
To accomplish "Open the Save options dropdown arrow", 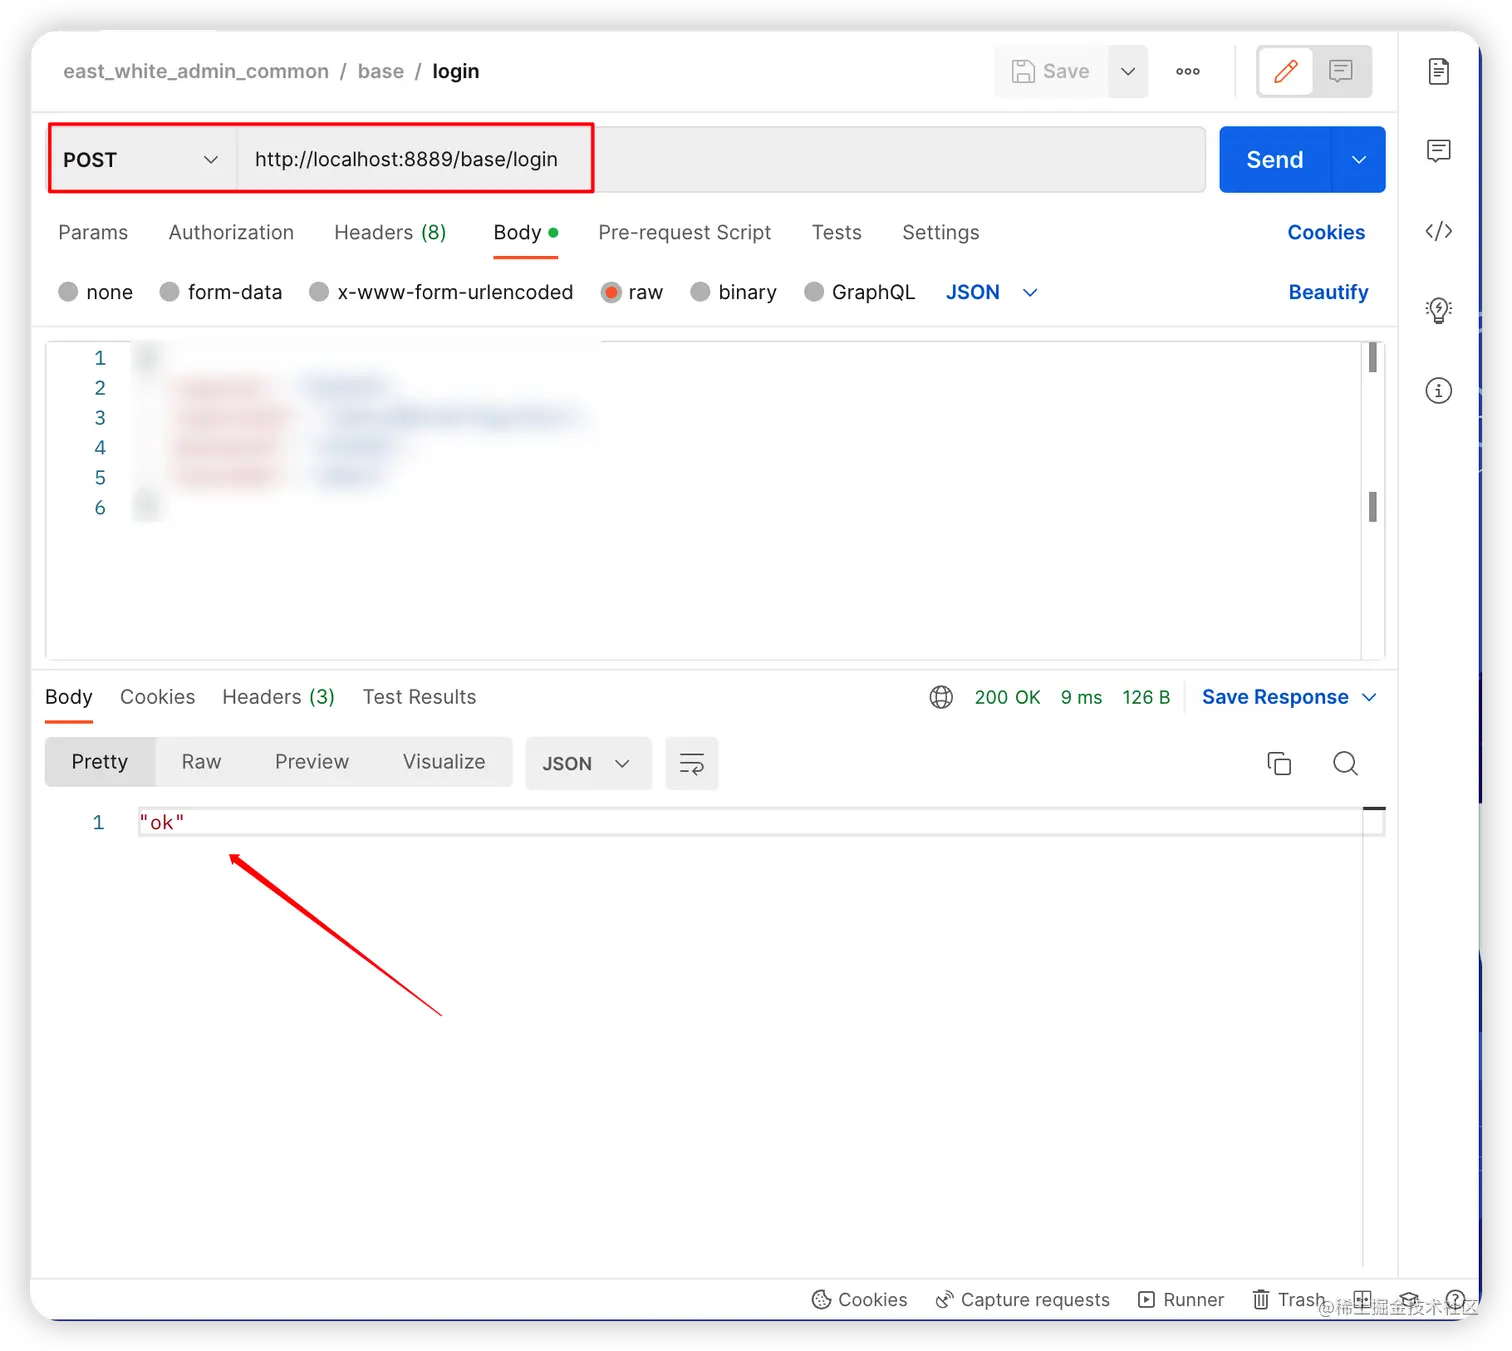I will [x=1128, y=71].
